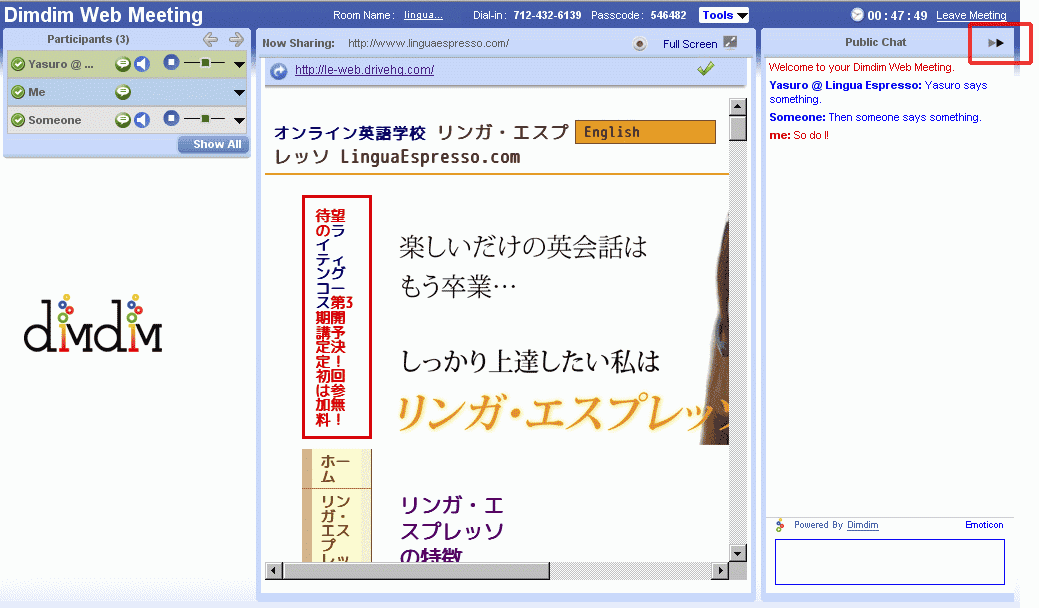
Task: Click the Public Chat panel title
Action: coord(875,42)
